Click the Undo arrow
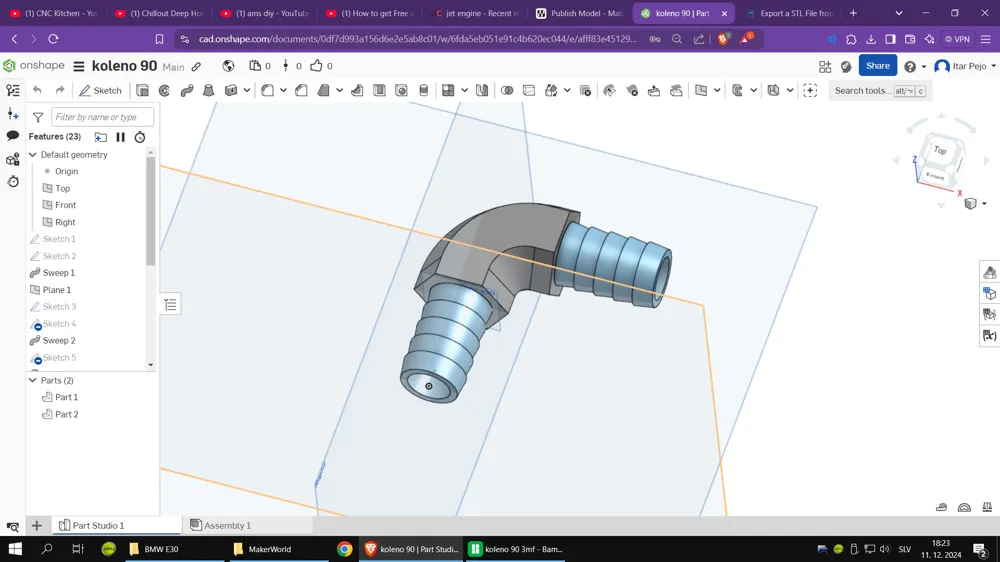 (37, 91)
